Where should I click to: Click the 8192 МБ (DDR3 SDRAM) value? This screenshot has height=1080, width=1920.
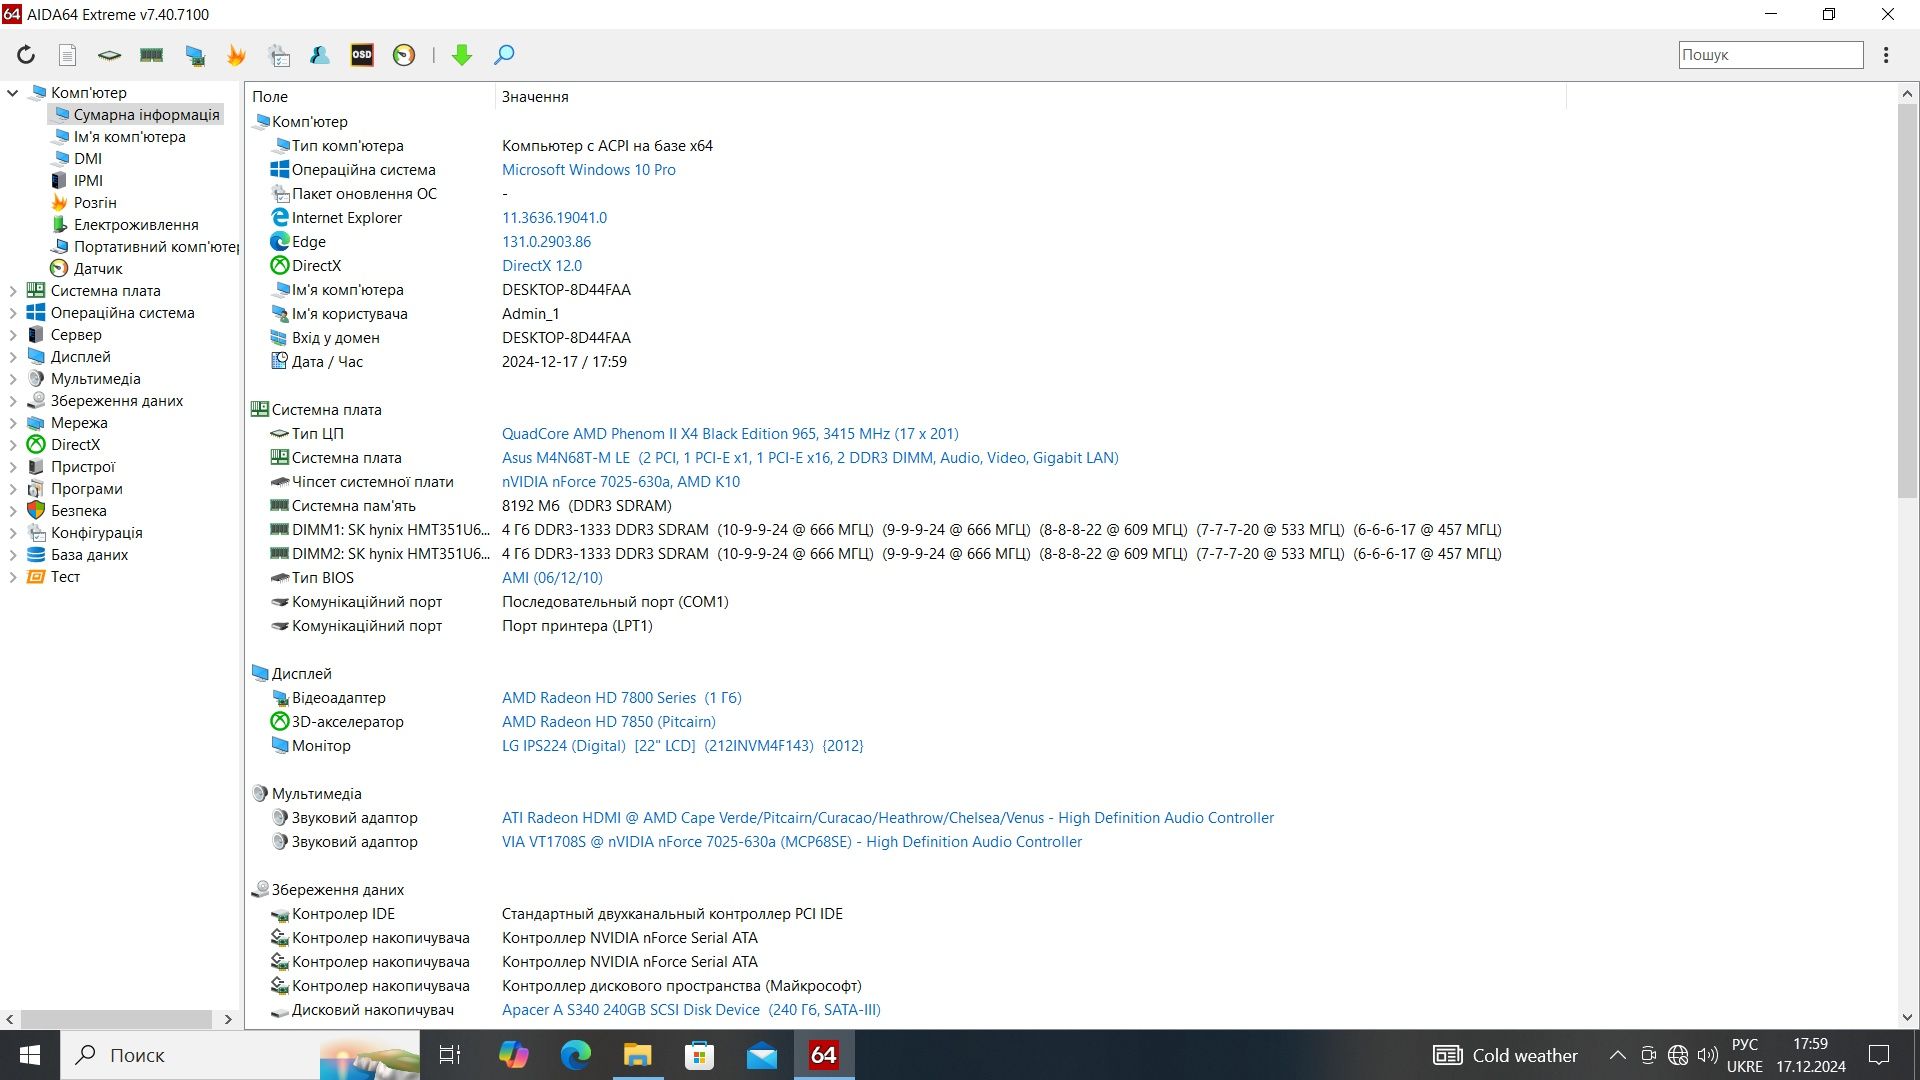587,506
